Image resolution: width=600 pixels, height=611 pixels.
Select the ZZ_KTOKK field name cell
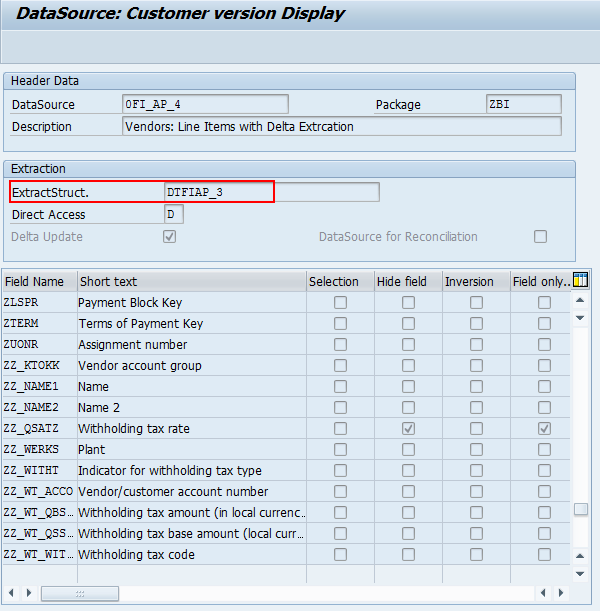[x=39, y=366]
